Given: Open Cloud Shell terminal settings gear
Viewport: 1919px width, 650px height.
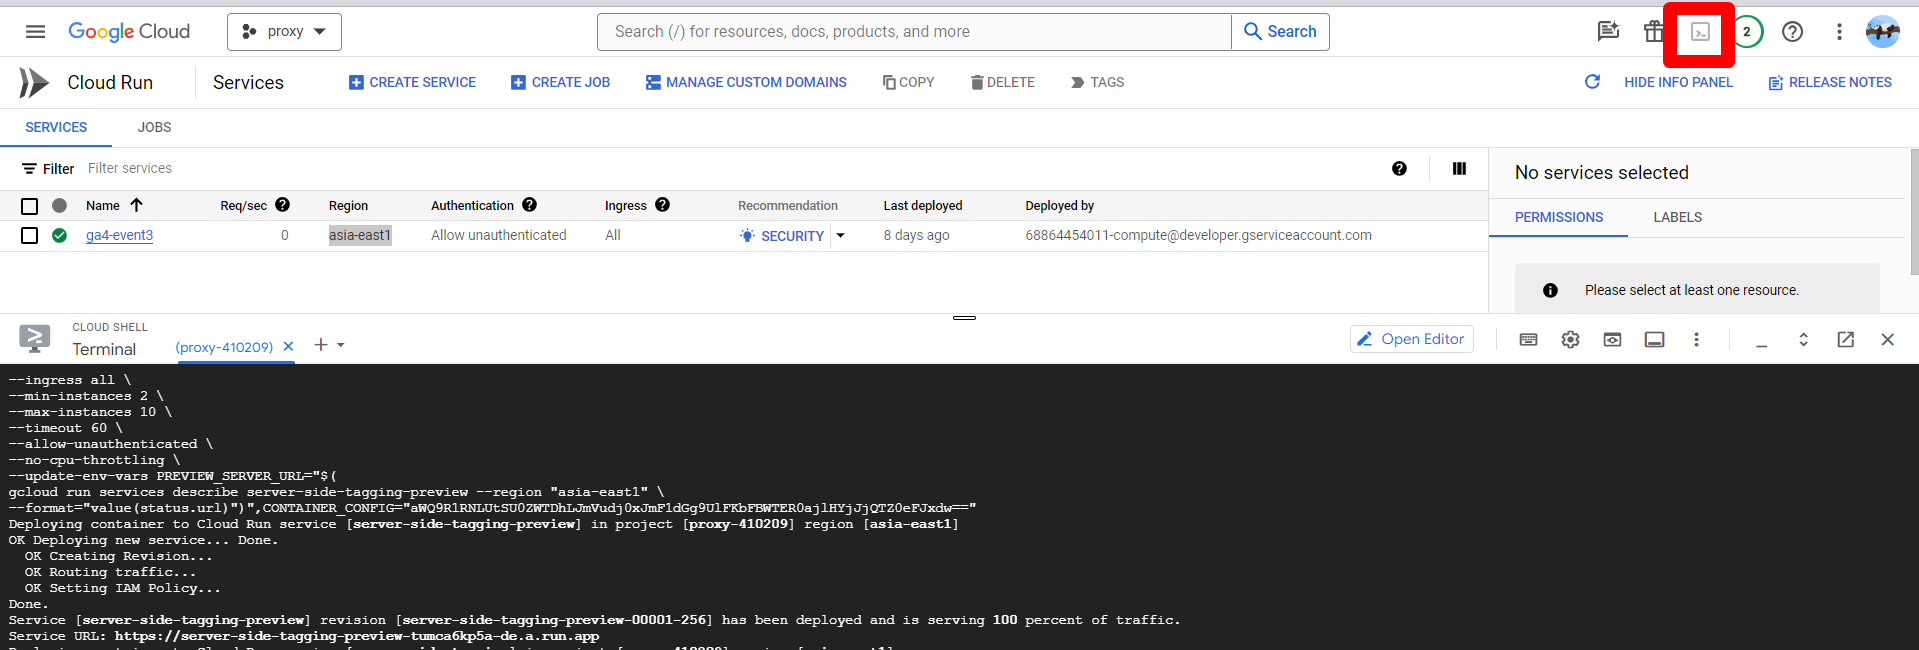Looking at the screenshot, I should point(1570,340).
